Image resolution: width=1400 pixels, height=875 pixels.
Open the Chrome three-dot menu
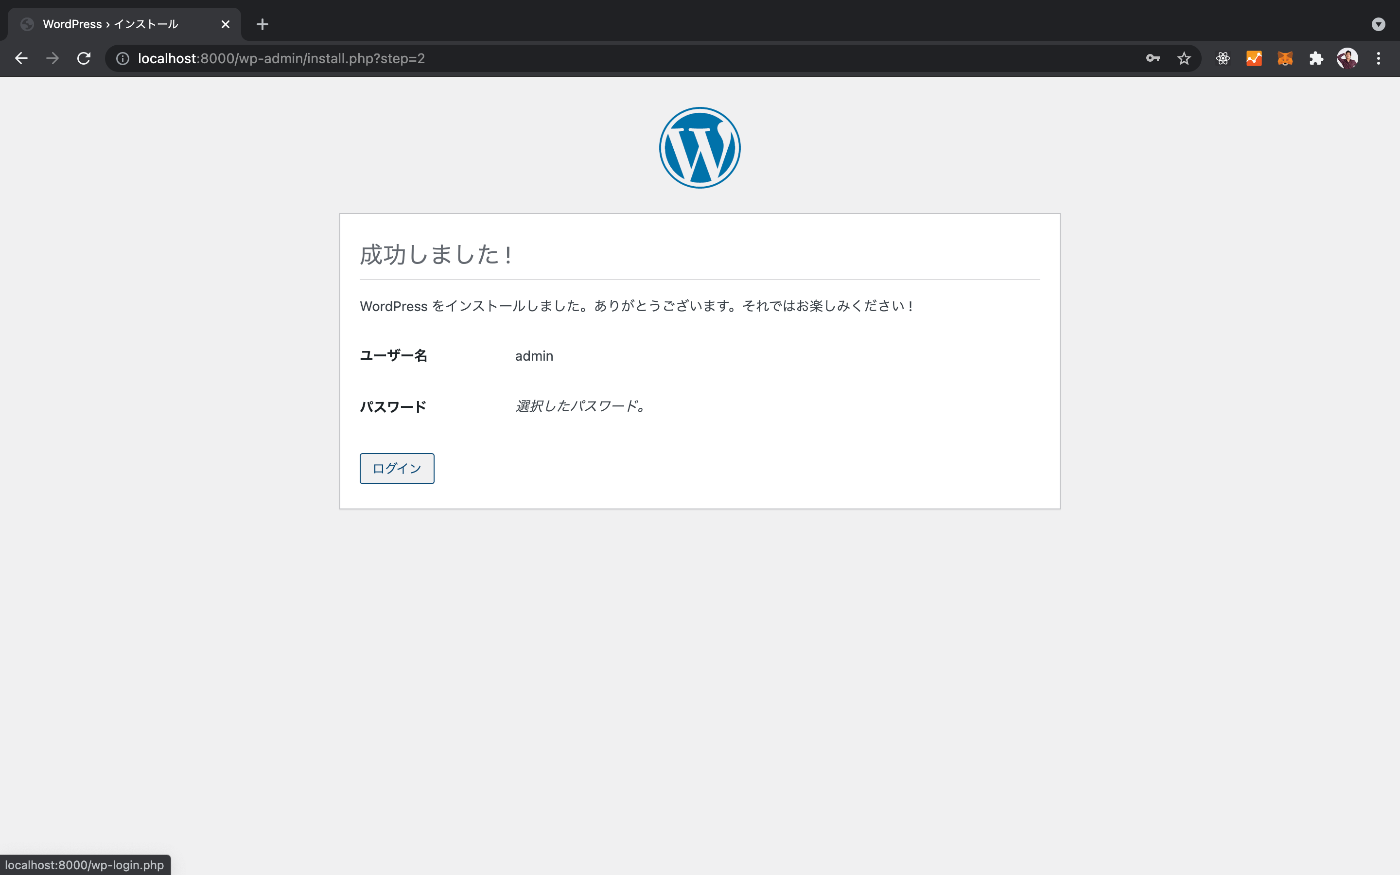pyautogui.click(x=1378, y=58)
